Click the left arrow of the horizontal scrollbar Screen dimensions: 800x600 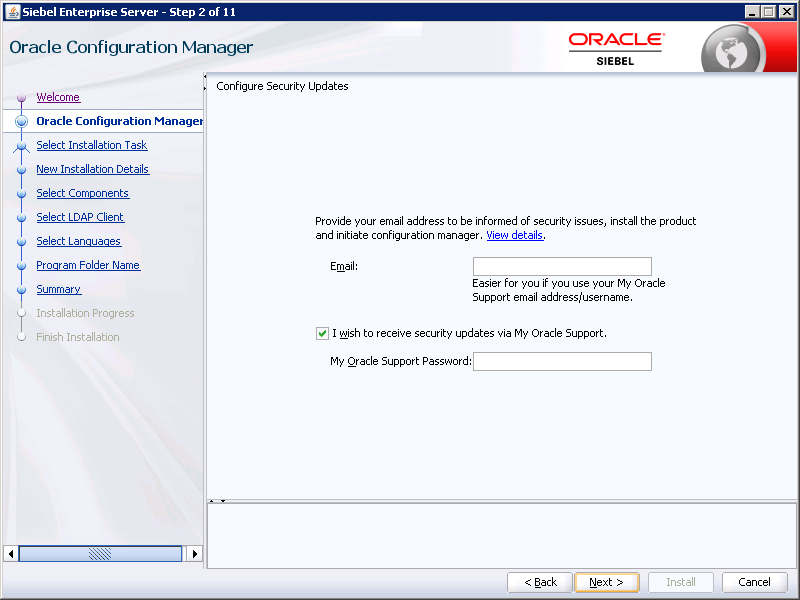coord(11,554)
